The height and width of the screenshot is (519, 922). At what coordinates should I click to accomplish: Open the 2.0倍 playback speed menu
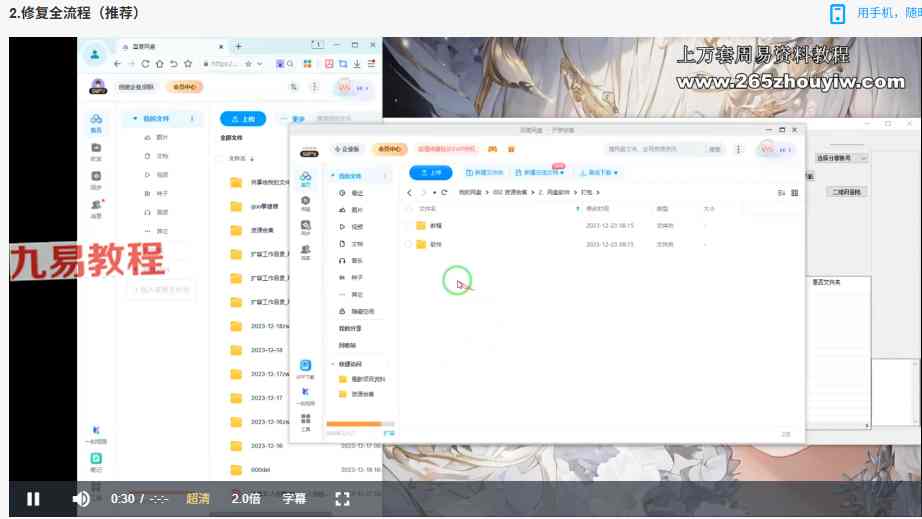pos(246,498)
